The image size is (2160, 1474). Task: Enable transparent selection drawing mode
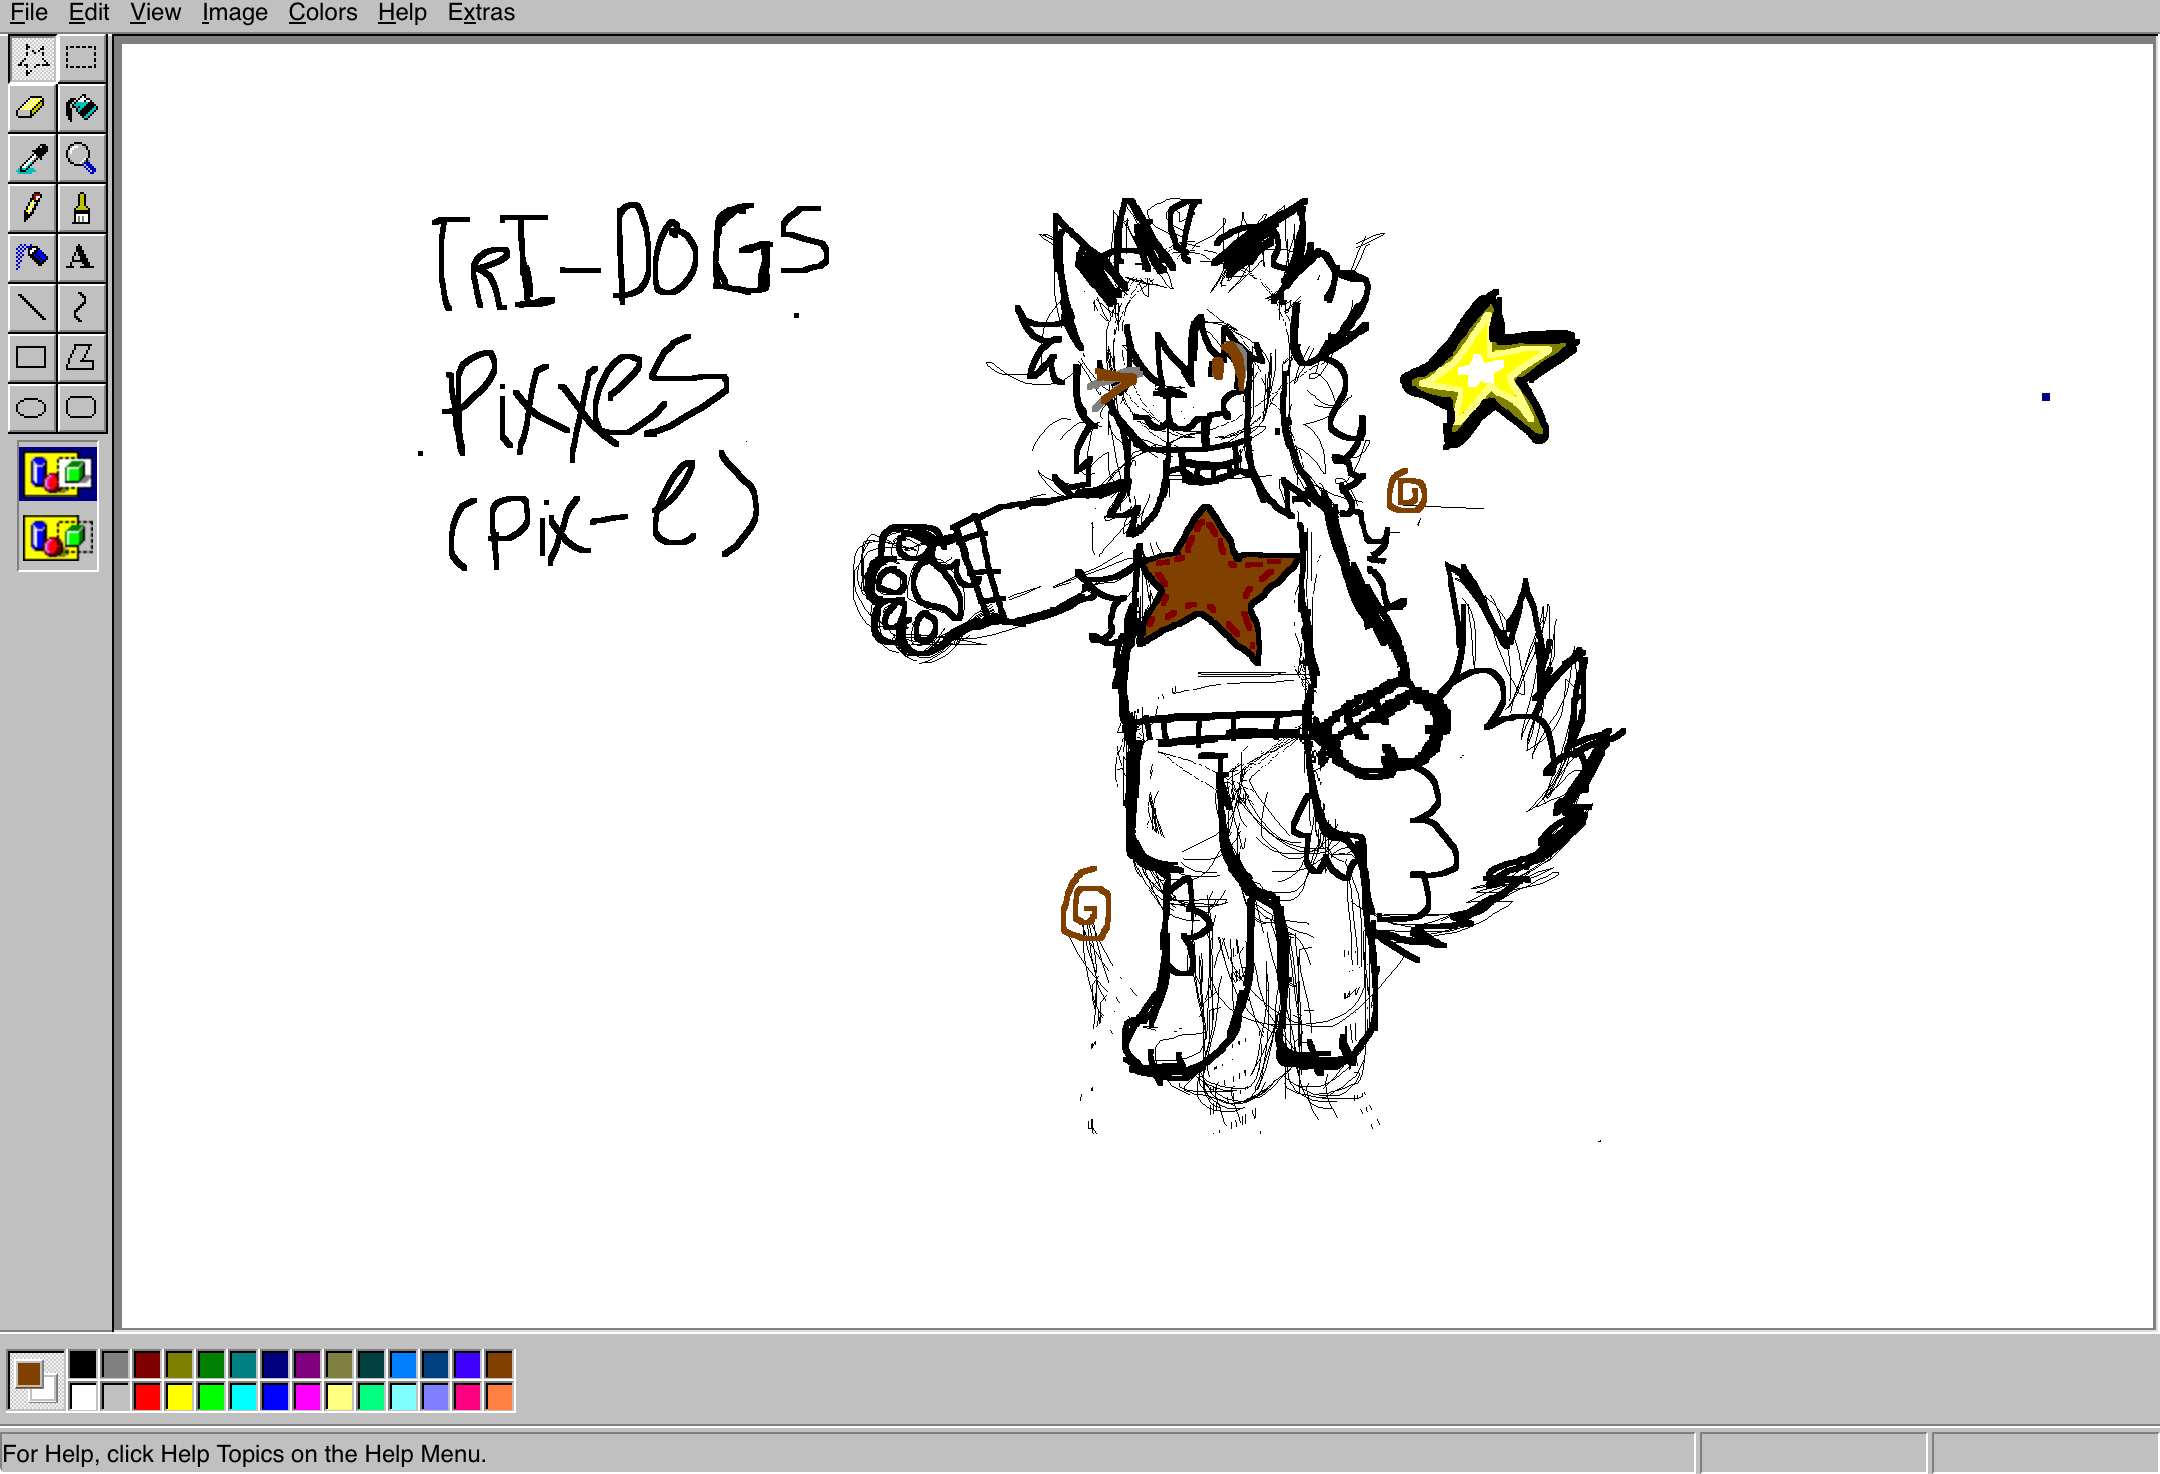(58, 538)
